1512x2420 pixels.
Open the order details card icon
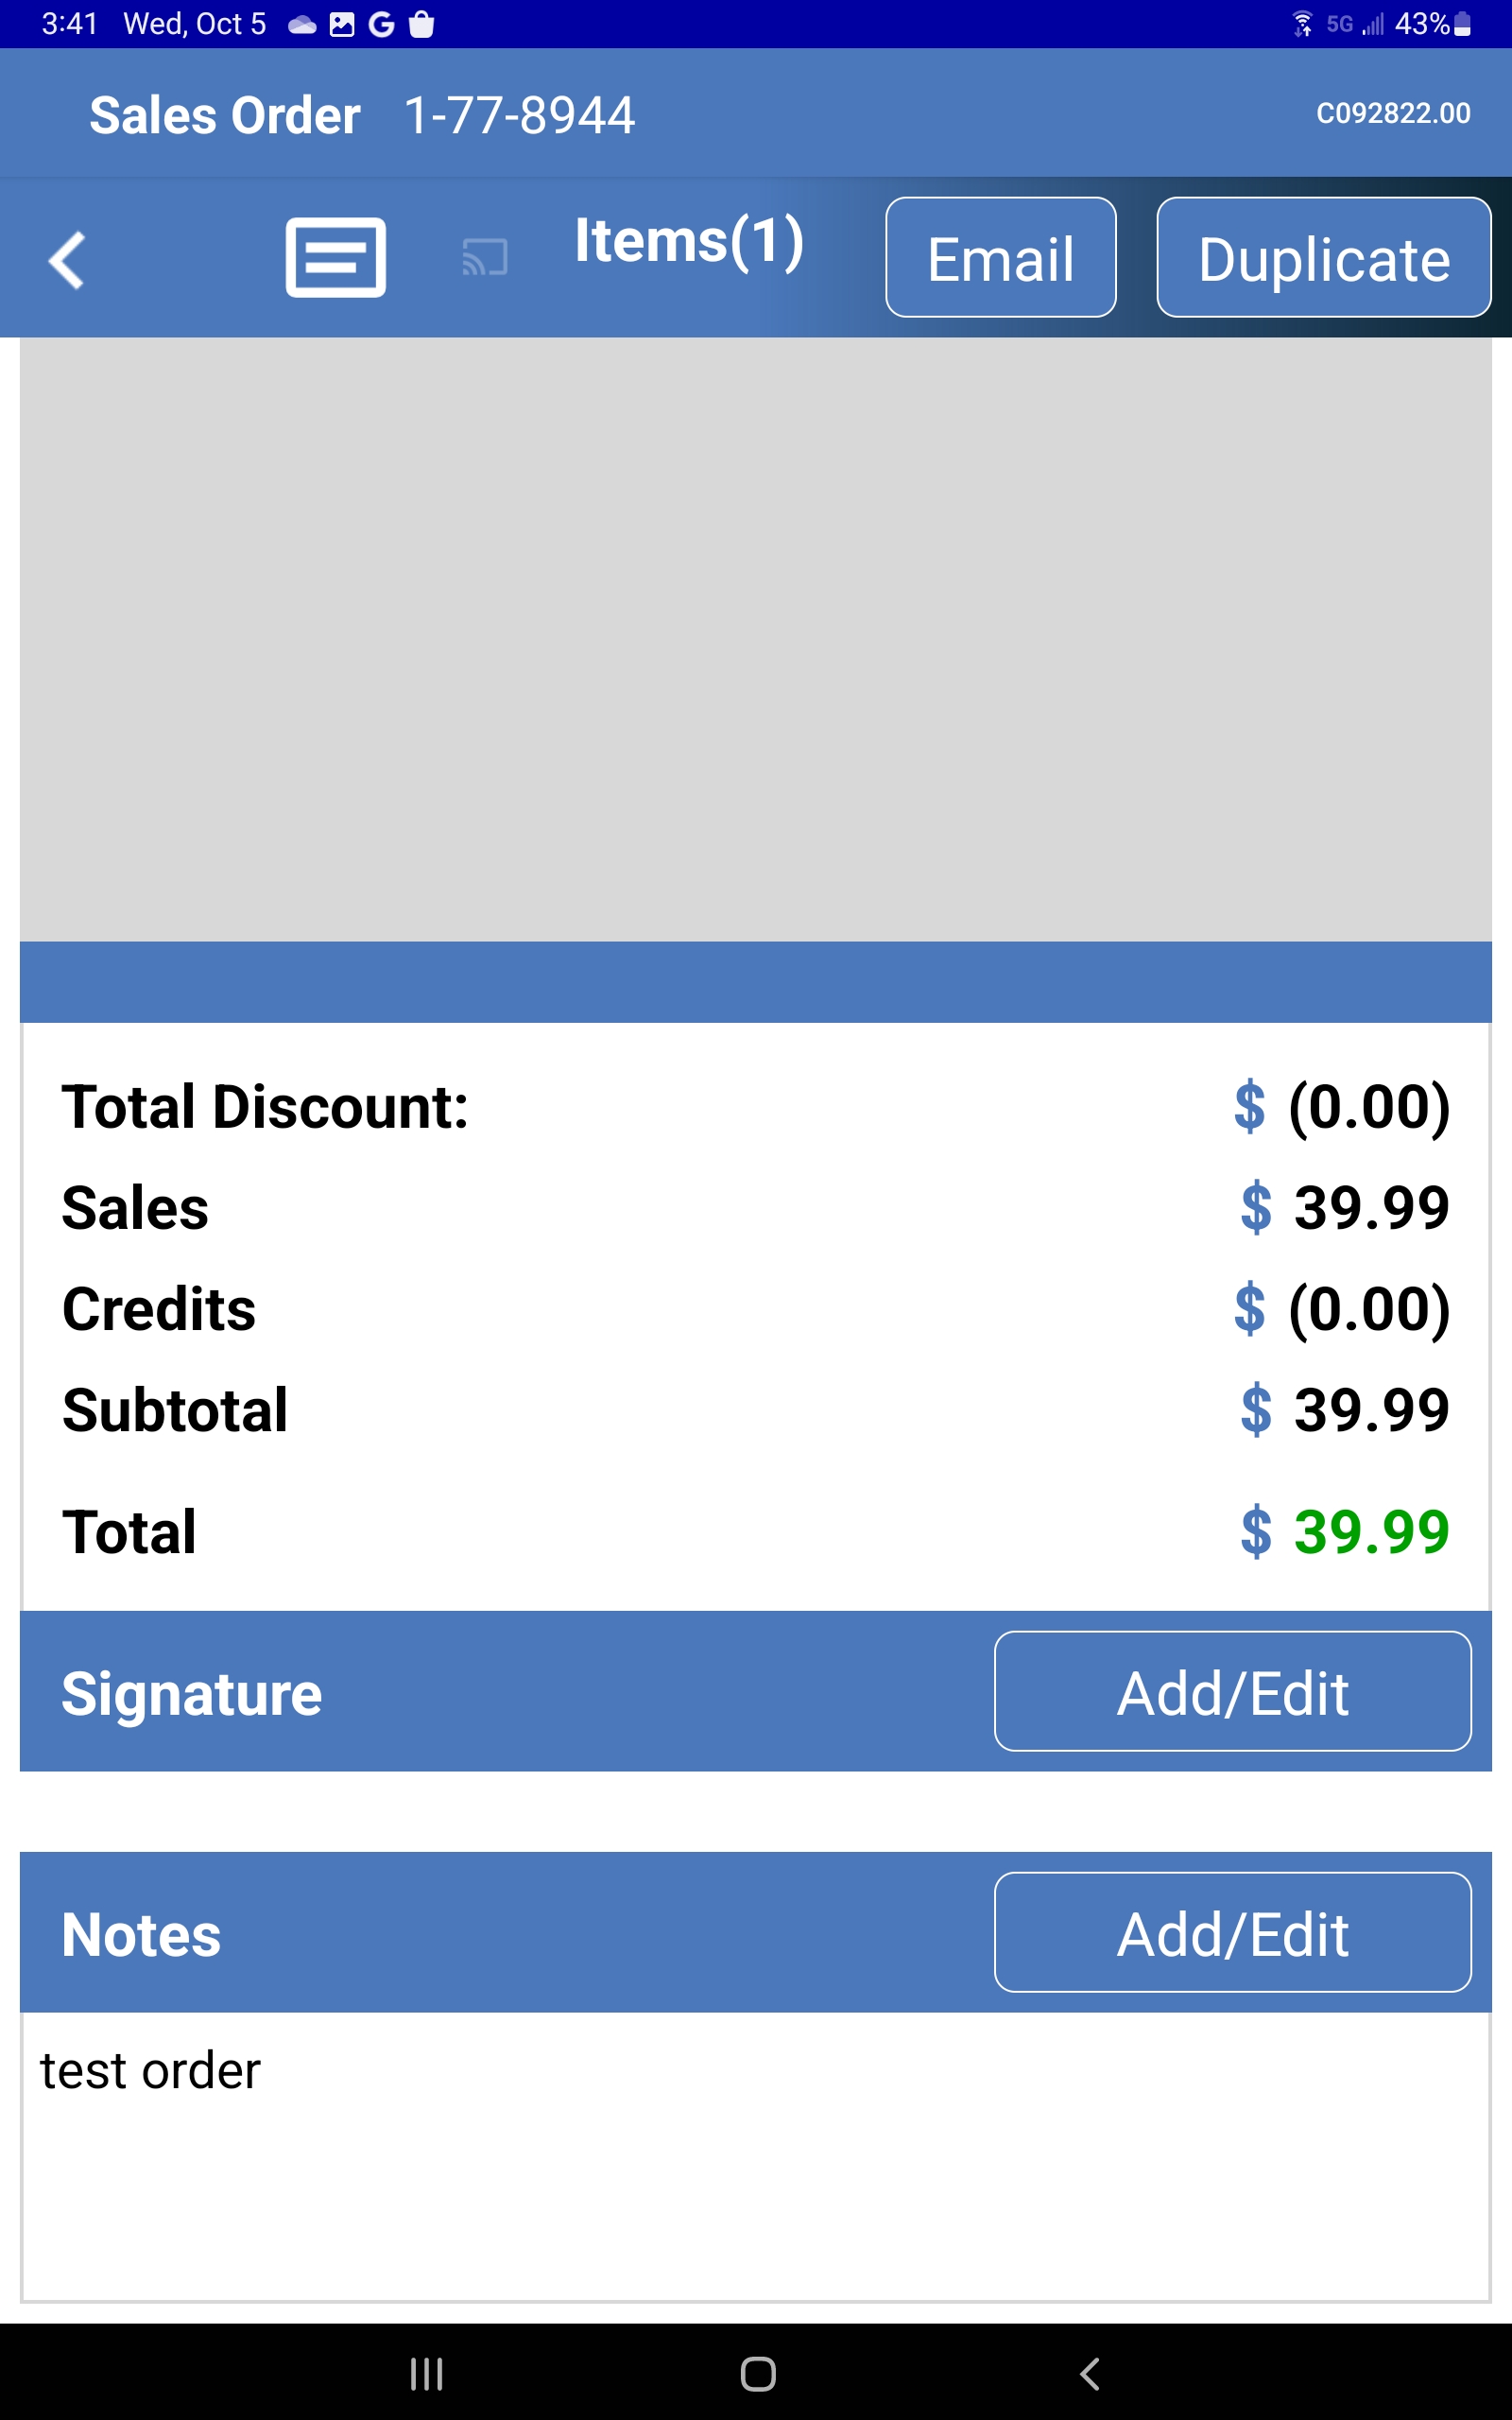pyautogui.click(x=335, y=258)
